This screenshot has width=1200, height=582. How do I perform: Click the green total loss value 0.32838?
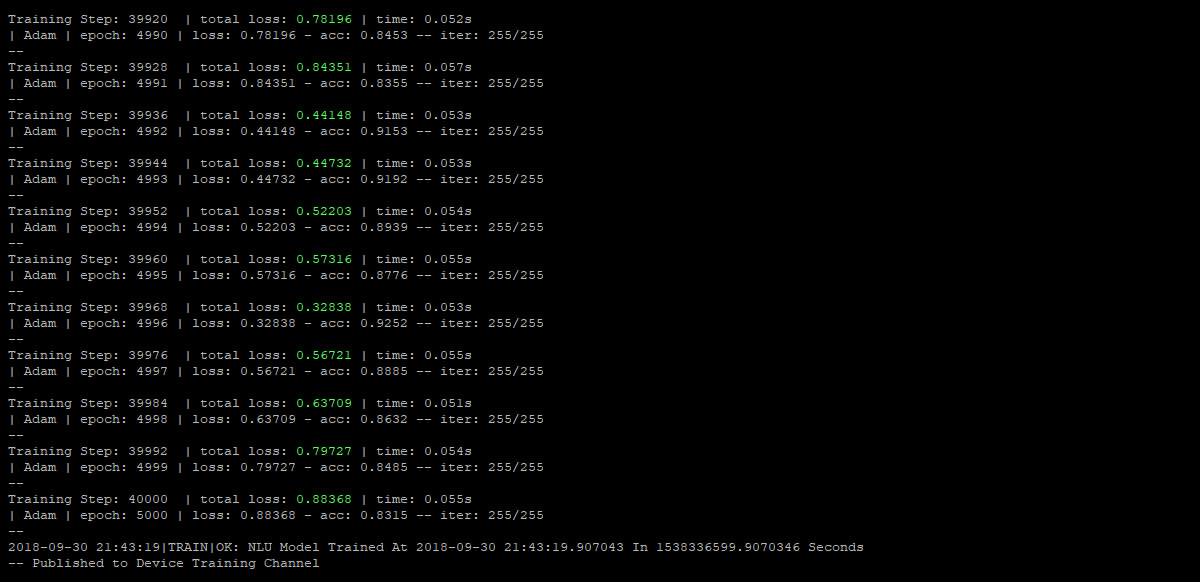point(324,307)
